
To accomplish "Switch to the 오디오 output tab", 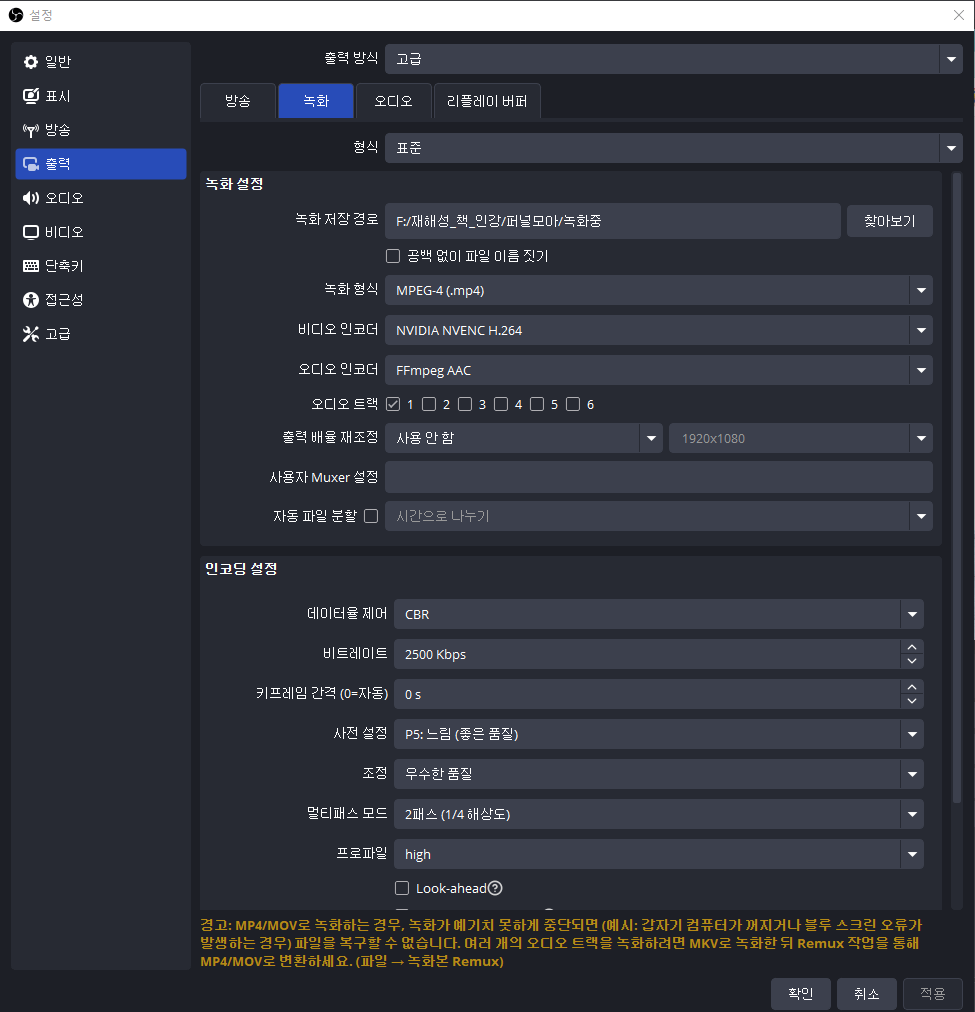I will coord(394,101).
